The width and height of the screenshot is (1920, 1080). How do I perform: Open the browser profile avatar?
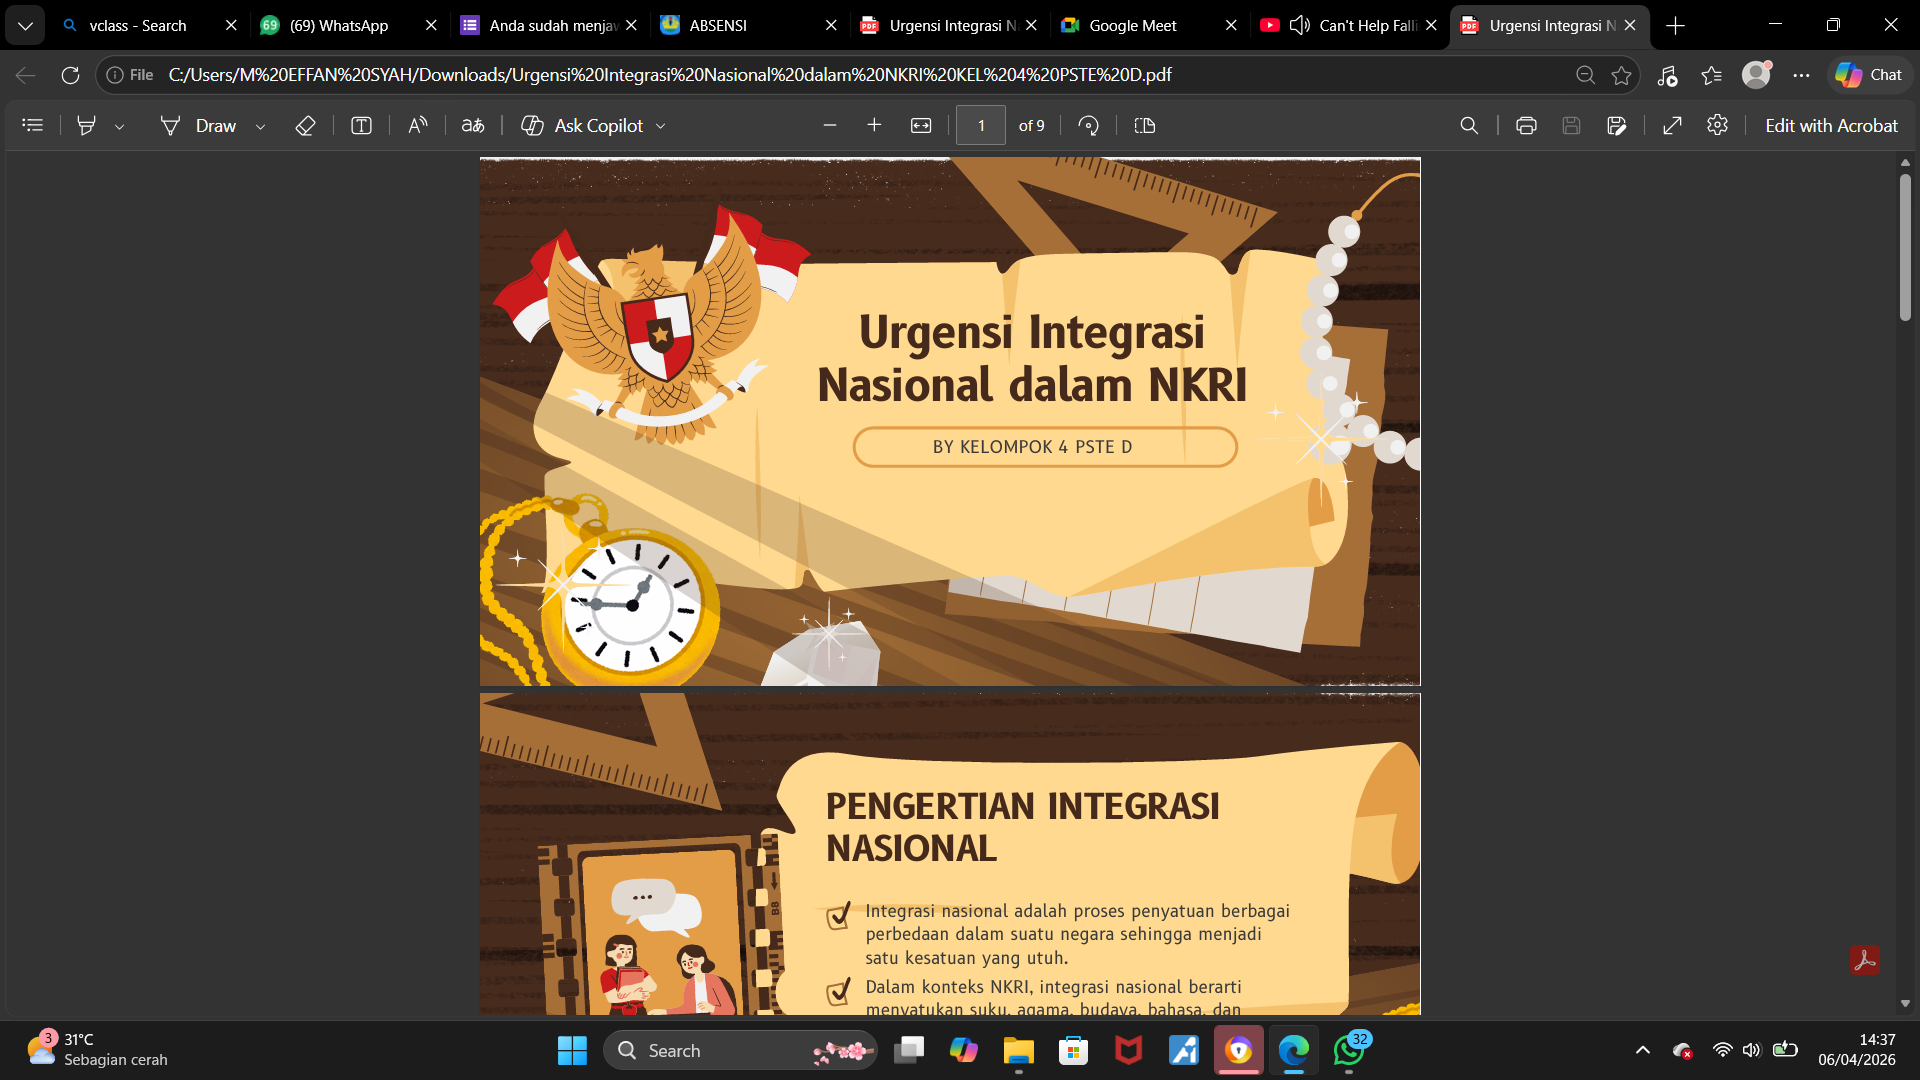click(1756, 75)
